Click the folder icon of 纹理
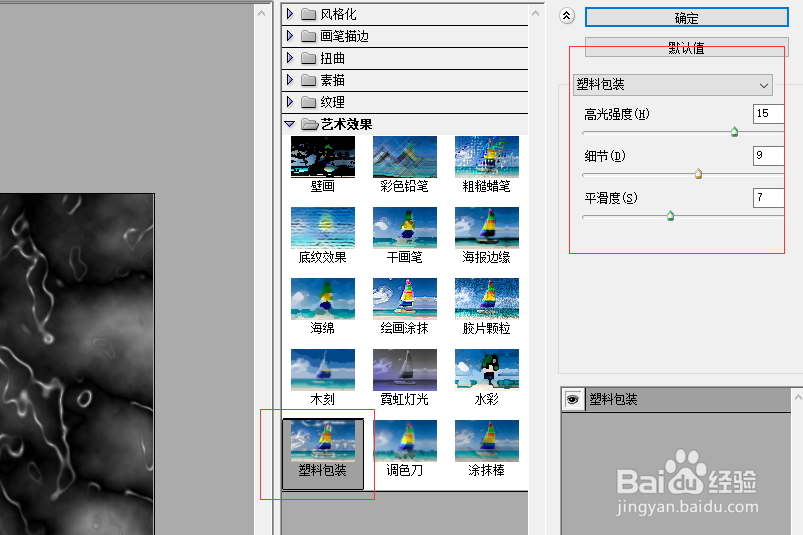Viewport: 803px width, 535px height. tap(308, 102)
